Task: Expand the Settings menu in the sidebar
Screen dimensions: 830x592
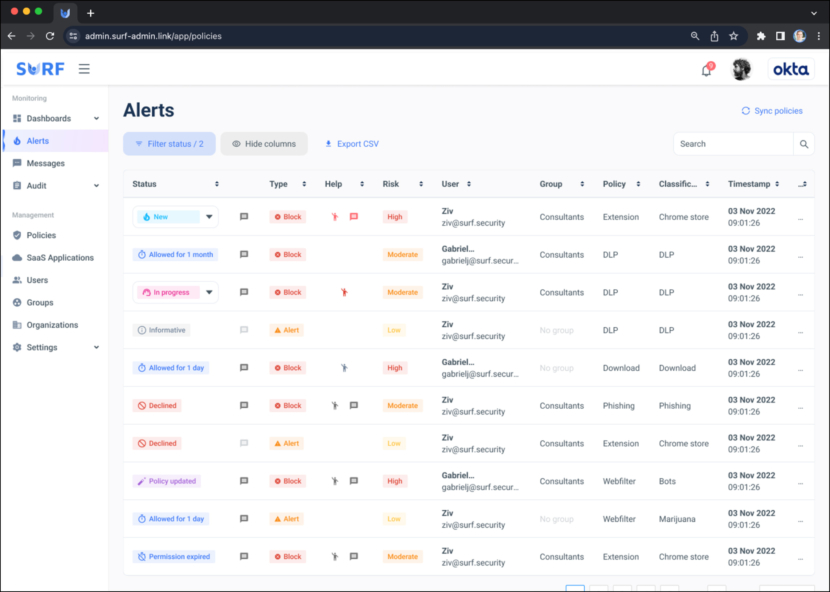Action: 45,347
